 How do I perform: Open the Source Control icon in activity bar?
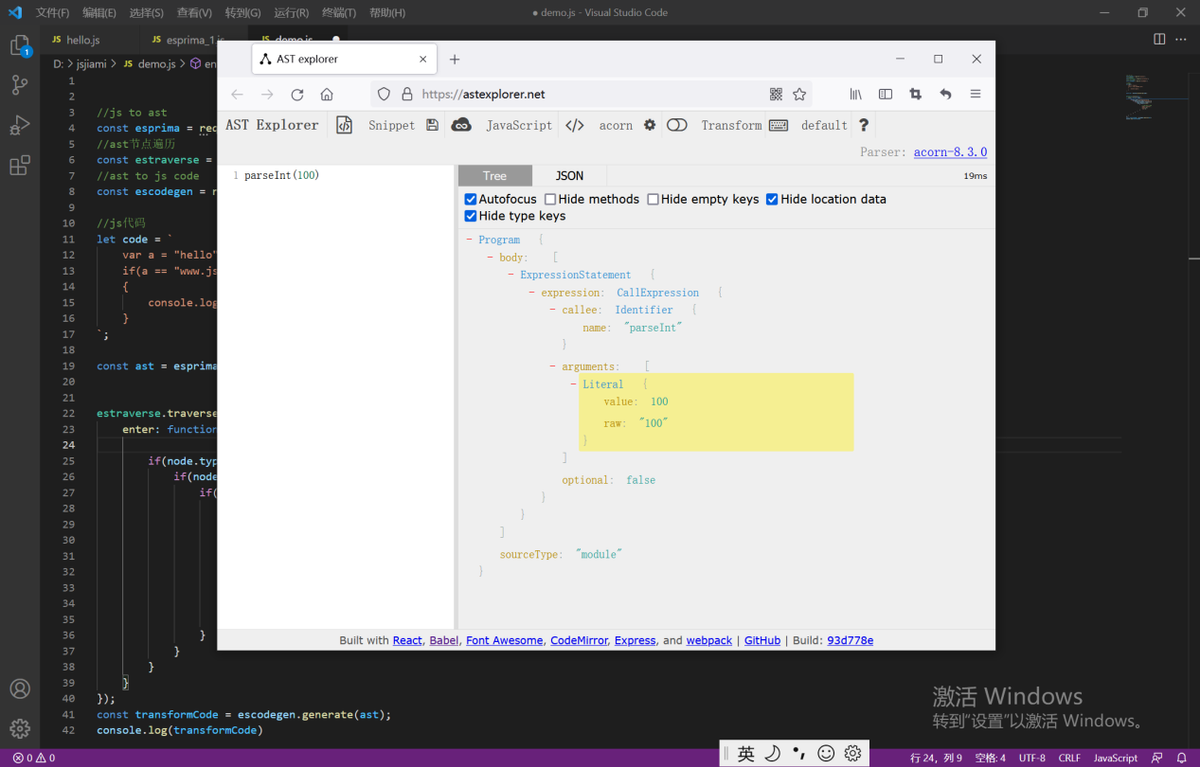20,86
